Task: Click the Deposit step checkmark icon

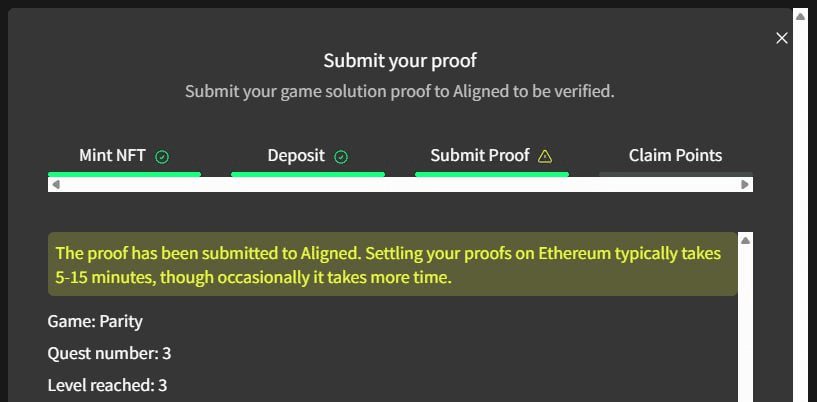Action: tap(341, 156)
